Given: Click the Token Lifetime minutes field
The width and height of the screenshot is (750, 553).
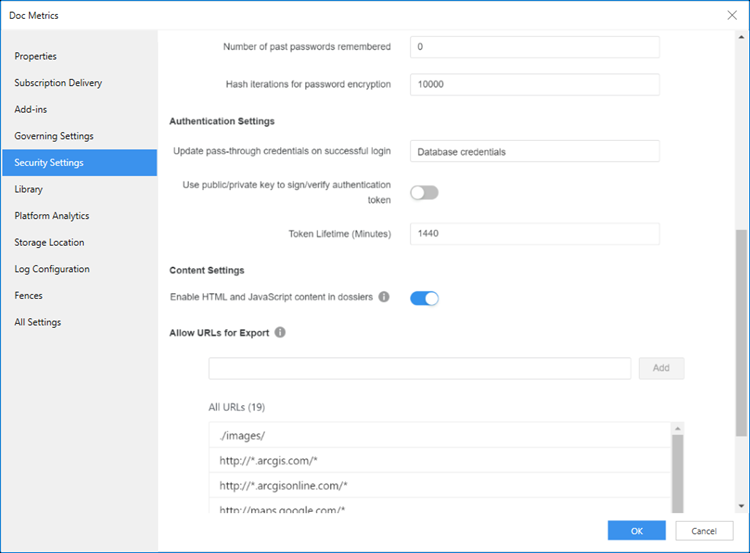Looking at the screenshot, I should (x=534, y=234).
